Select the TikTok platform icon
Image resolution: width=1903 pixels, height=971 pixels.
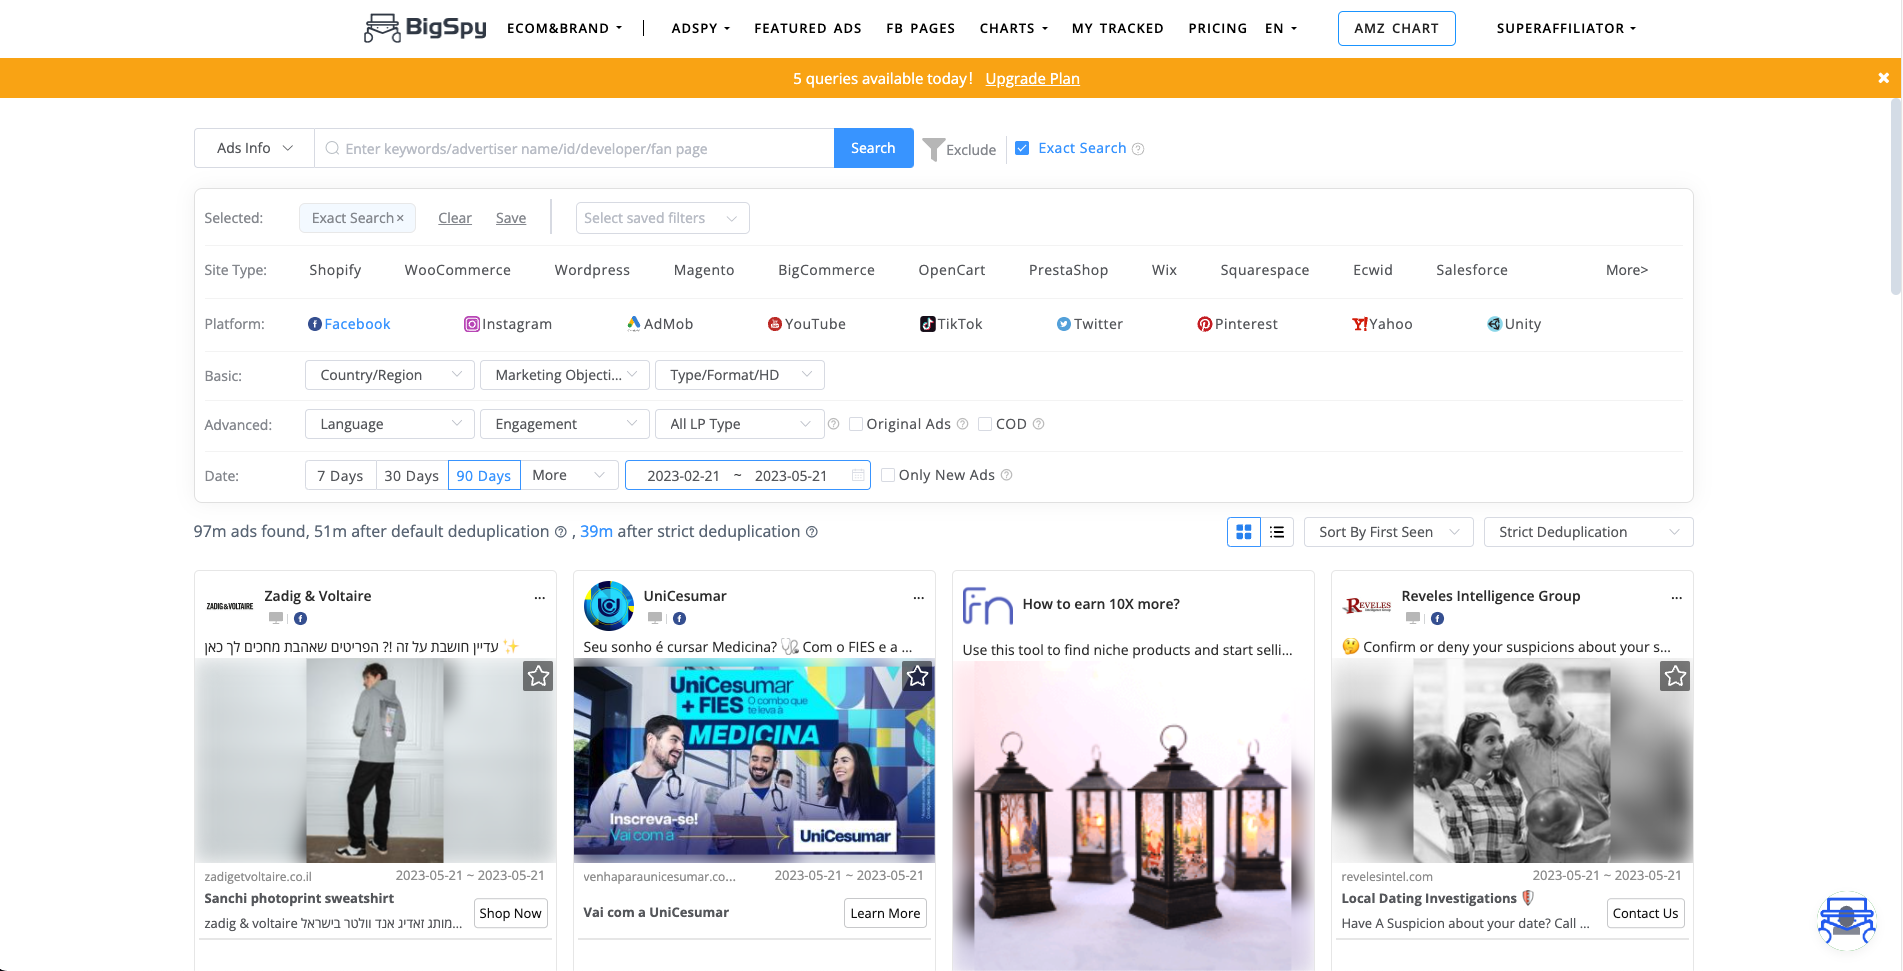[927, 324]
